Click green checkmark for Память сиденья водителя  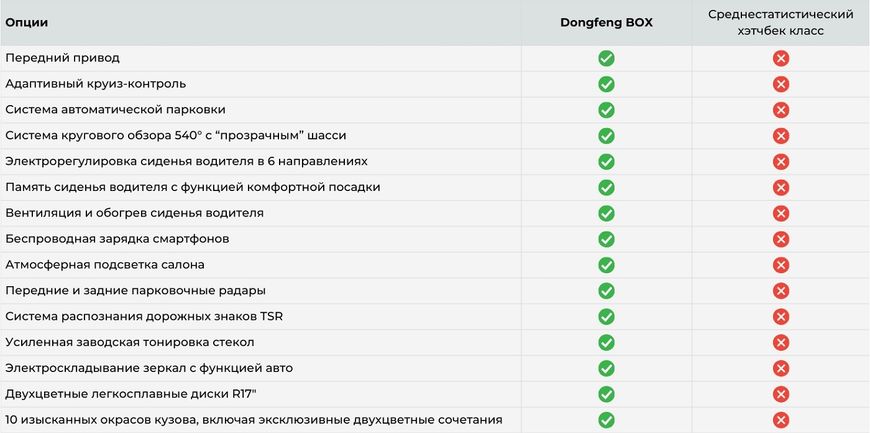point(606,187)
